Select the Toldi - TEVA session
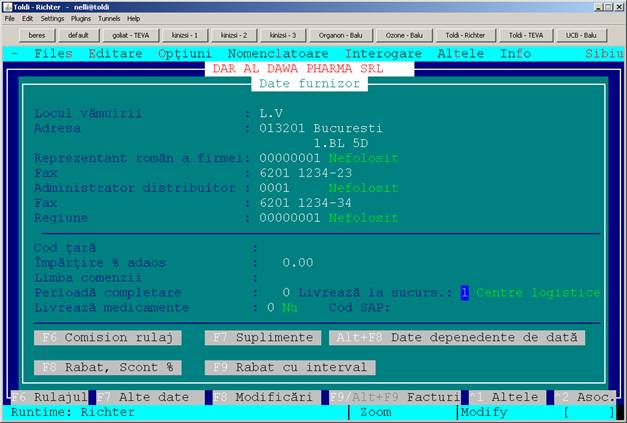 (526, 35)
